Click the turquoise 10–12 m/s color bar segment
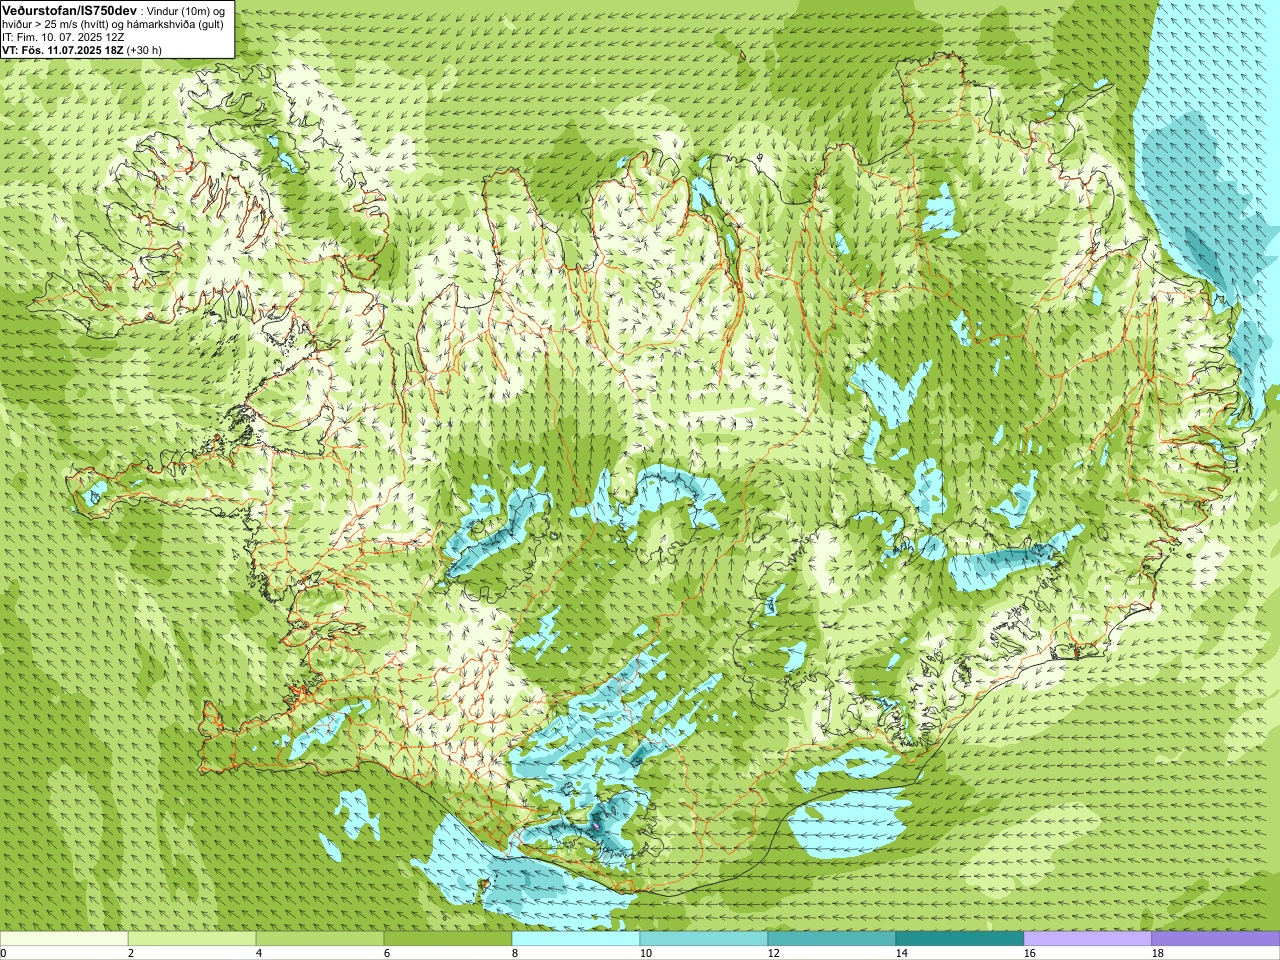This screenshot has height=960, width=1280. coord(704,939)
